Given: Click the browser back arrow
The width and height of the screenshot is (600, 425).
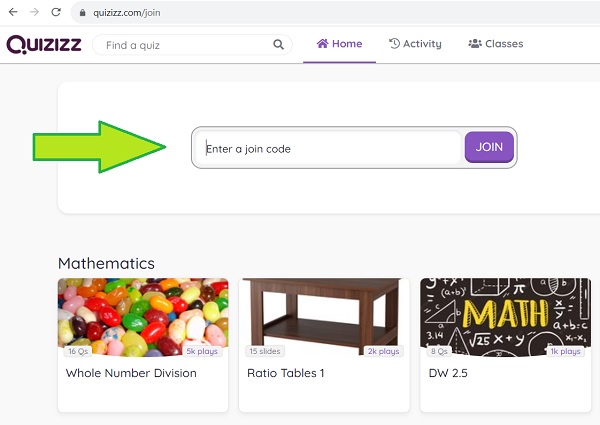Looking at the screenshot, I should (12, 12).
